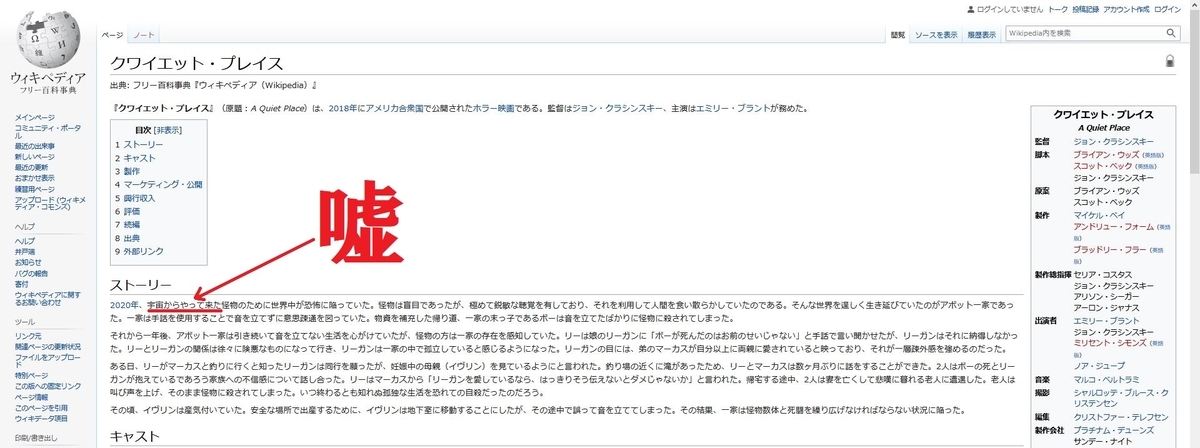Open the ヘルプ link in the sidebar

click(24, 241)
